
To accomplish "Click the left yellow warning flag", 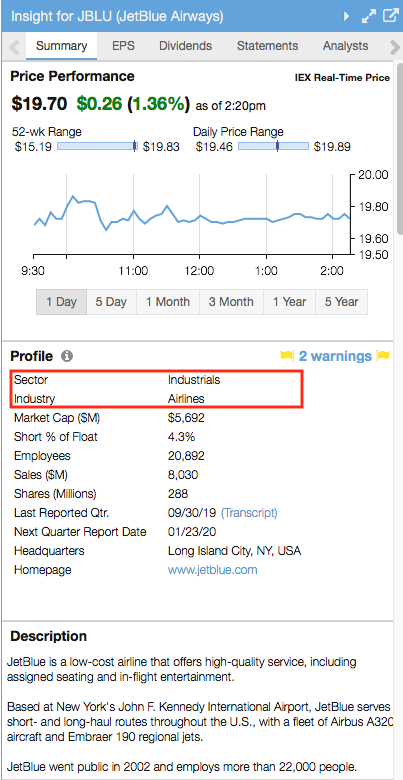I will coord(287,356).
